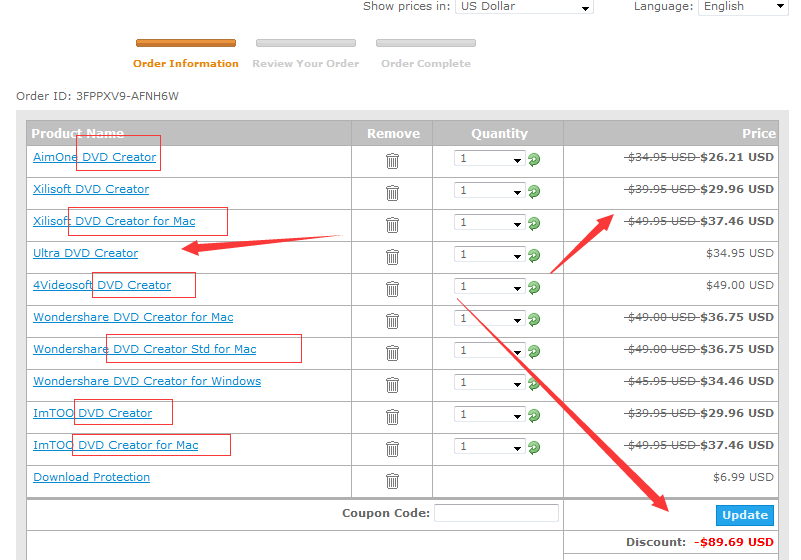Follow Wondershare DVD Creator for Windows link
Image resolution: width=801 pixels, height=560 pixels.
(147, 381)
